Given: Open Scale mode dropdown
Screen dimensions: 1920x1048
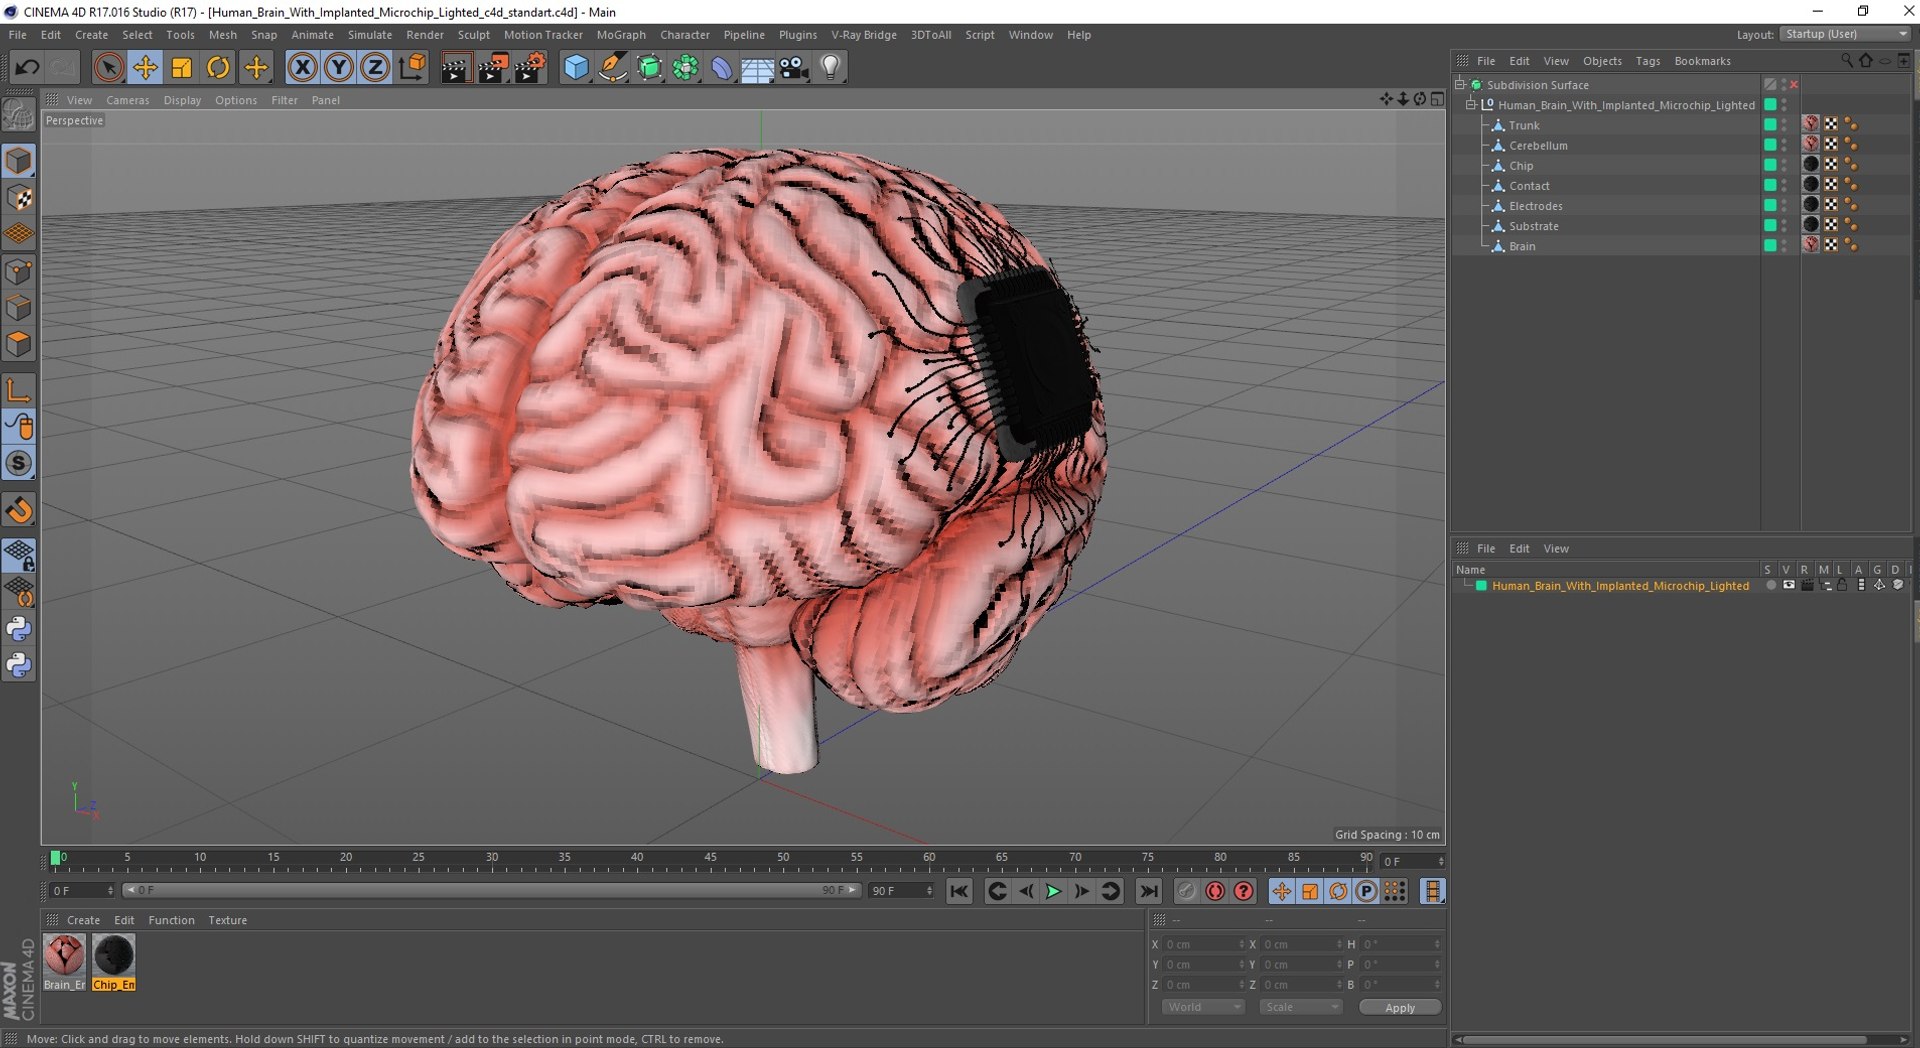Looking at the screenshot, I should [1300, 1007].
